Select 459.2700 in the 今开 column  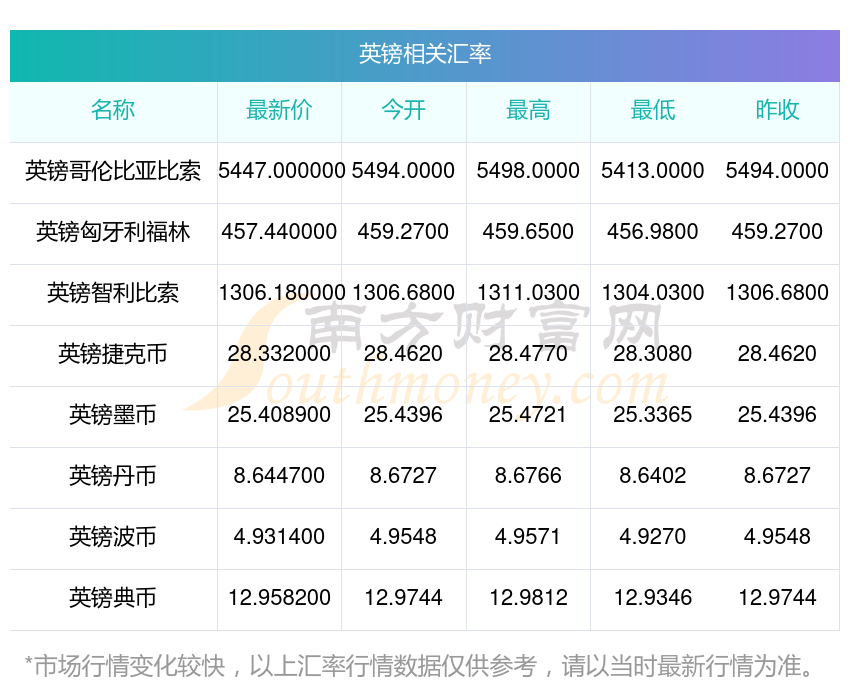click(x=403, y=232)
